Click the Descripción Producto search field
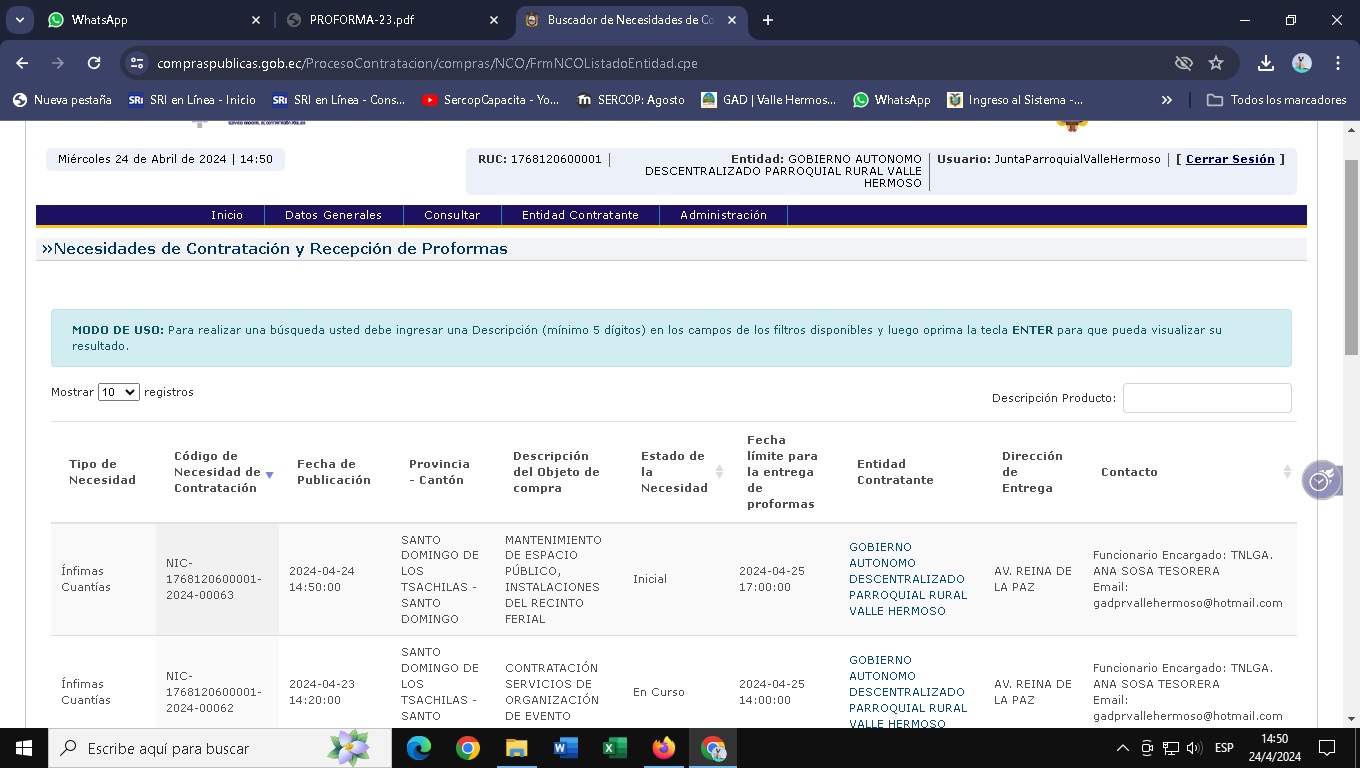 [1207, 398]
